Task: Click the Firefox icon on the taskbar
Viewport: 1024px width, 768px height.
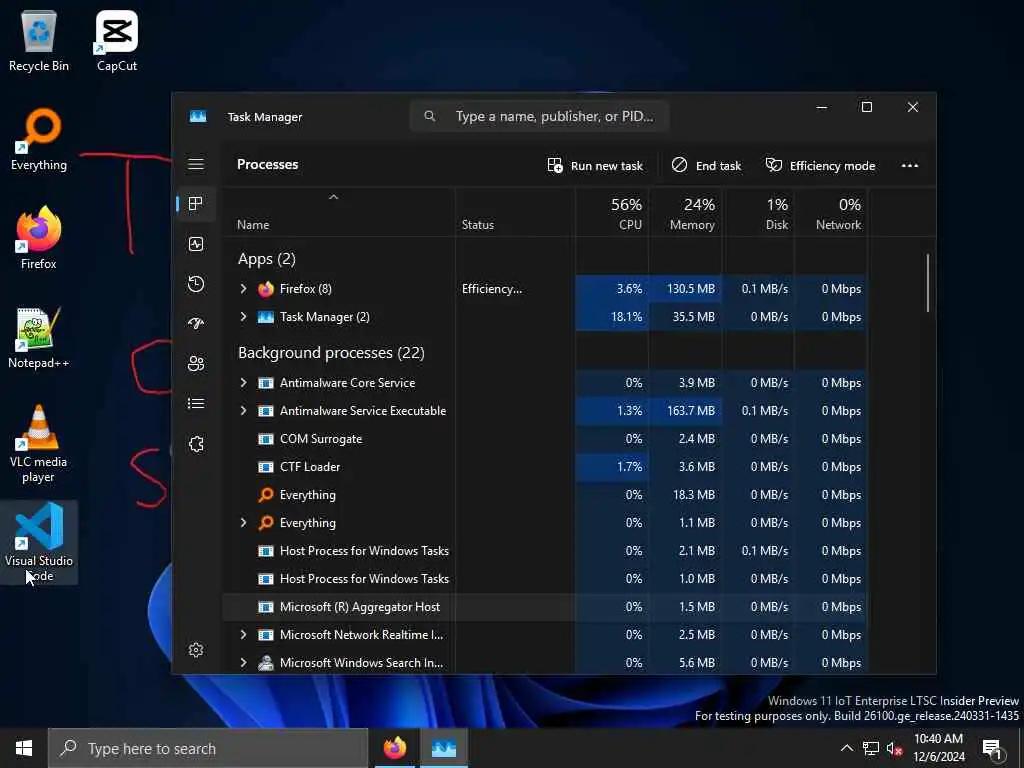Action: (394, 748)
